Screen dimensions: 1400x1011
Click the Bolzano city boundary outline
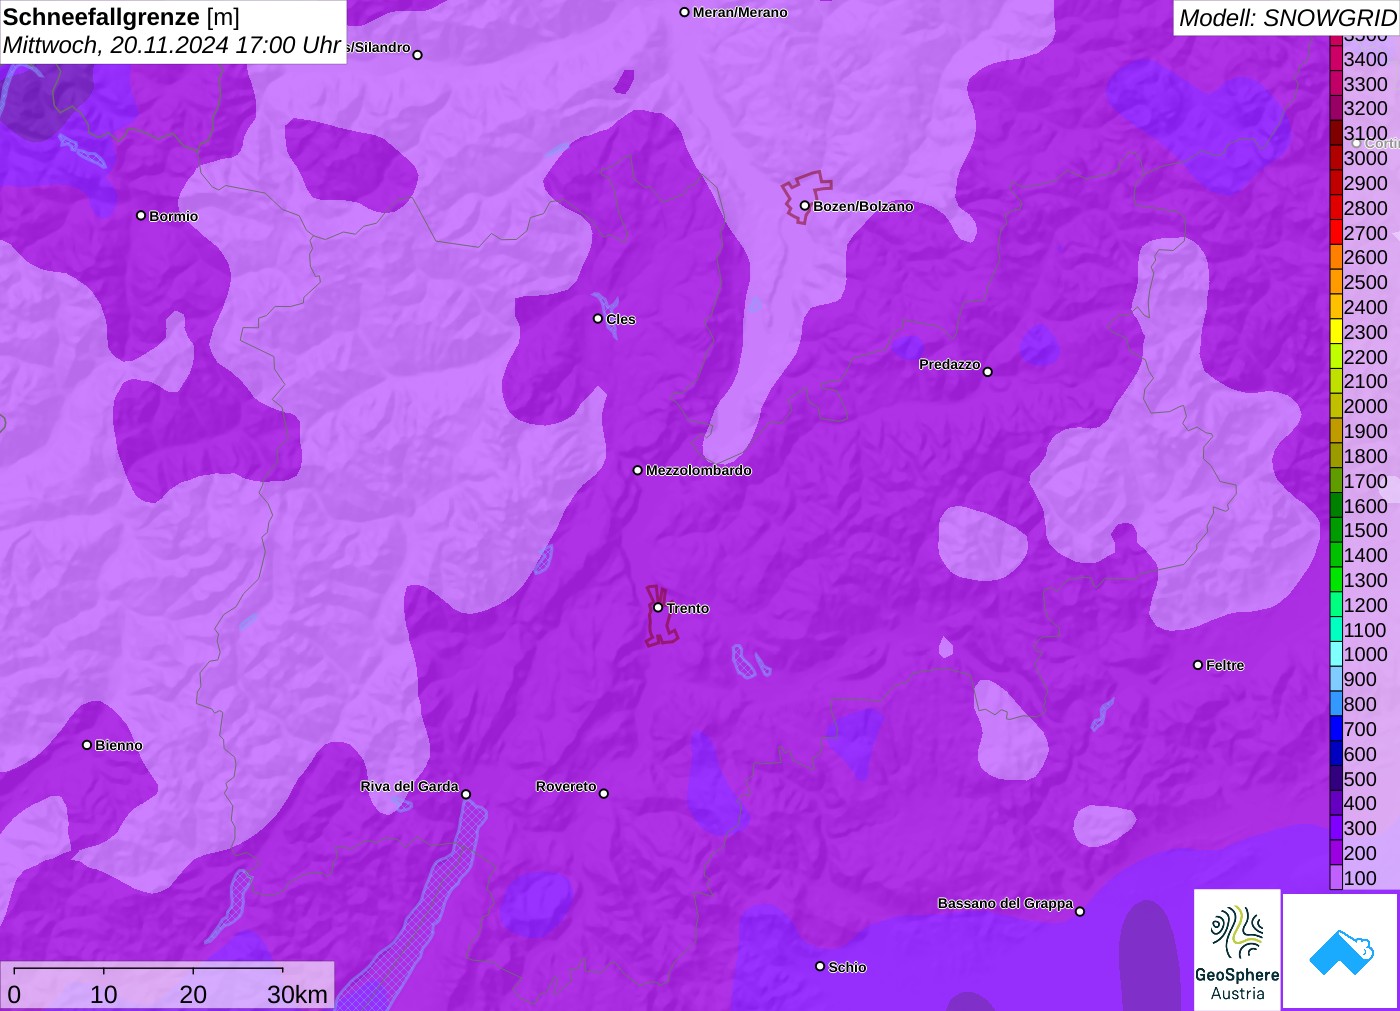coord(806,197)
